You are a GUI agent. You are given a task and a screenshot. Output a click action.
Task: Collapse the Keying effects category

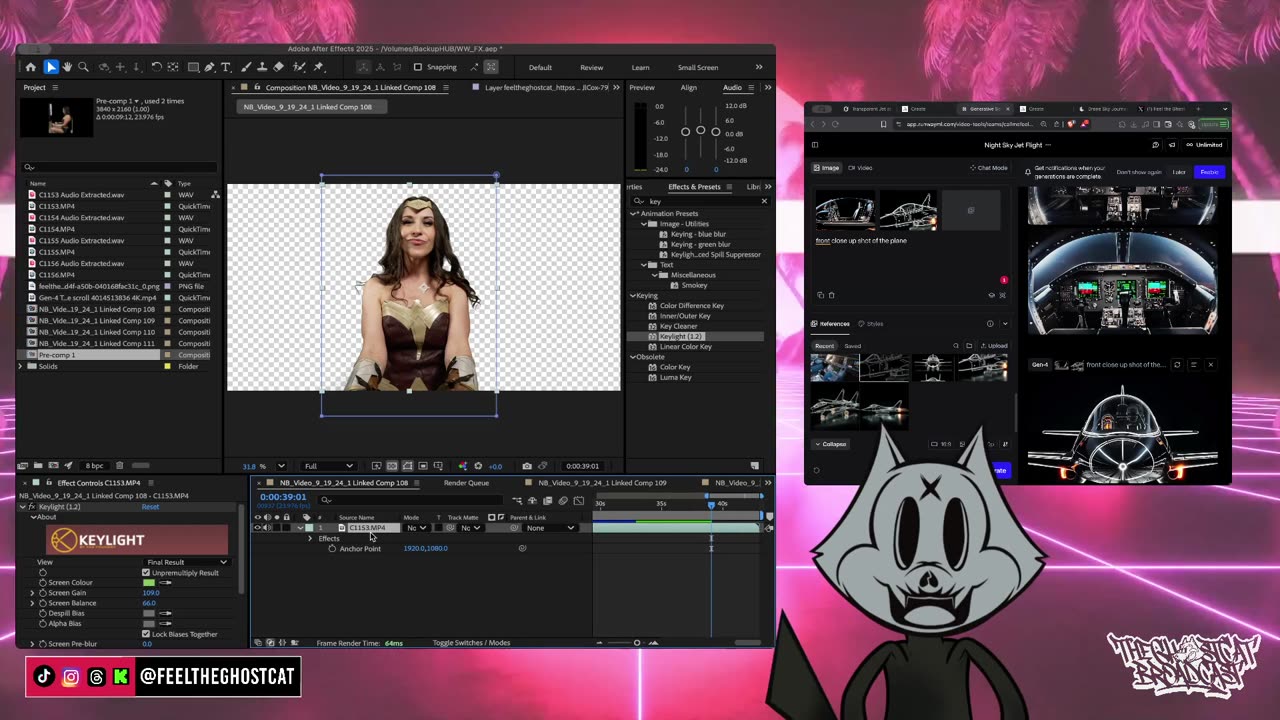[633, 296]
